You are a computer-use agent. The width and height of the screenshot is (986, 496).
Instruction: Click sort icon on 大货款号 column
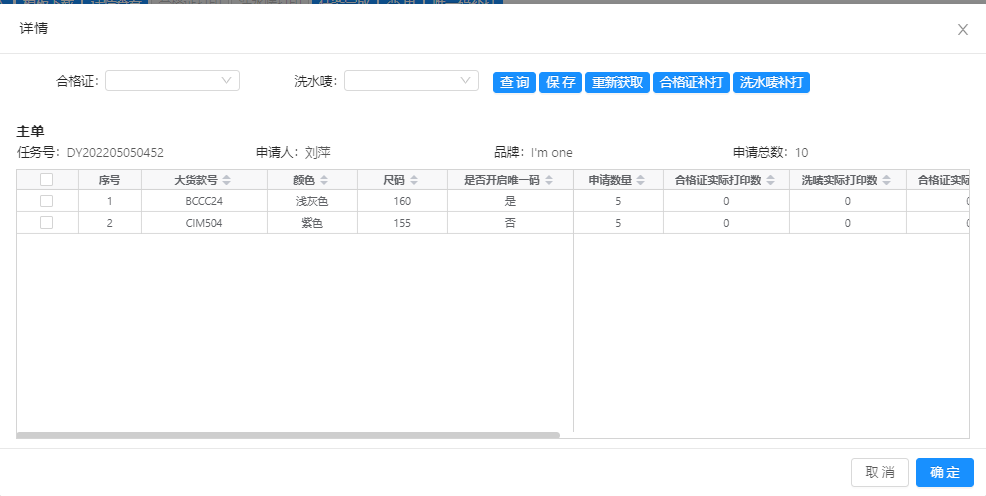(x=226, y=181)
